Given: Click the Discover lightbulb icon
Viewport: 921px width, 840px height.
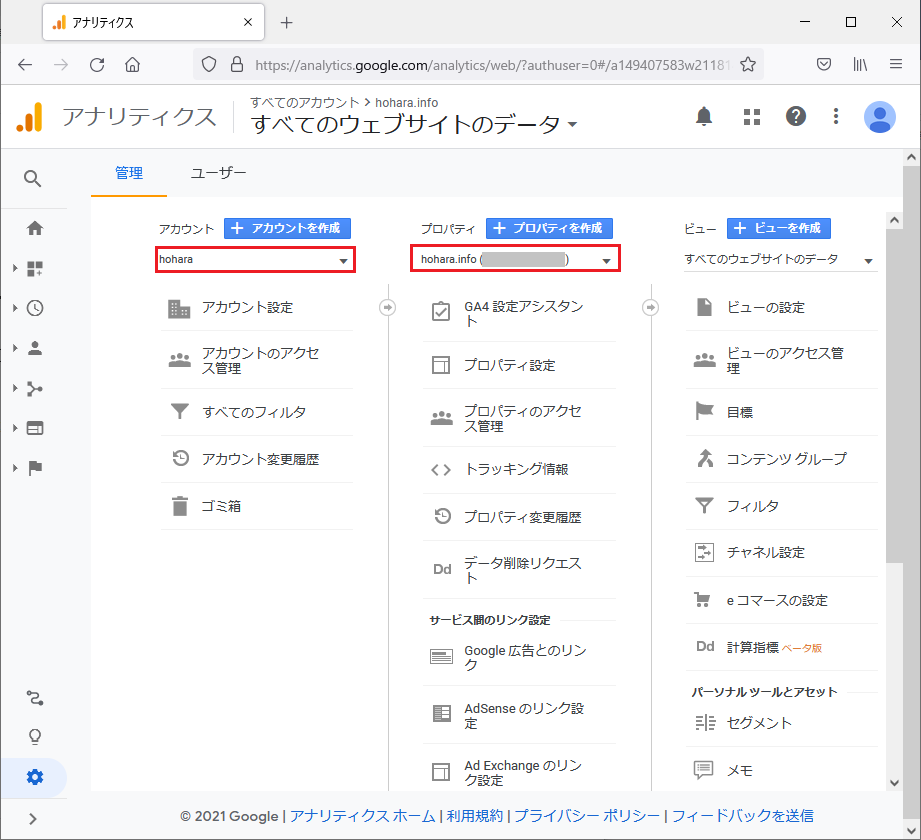Looking at the screenshot, I should pos(35,737).
